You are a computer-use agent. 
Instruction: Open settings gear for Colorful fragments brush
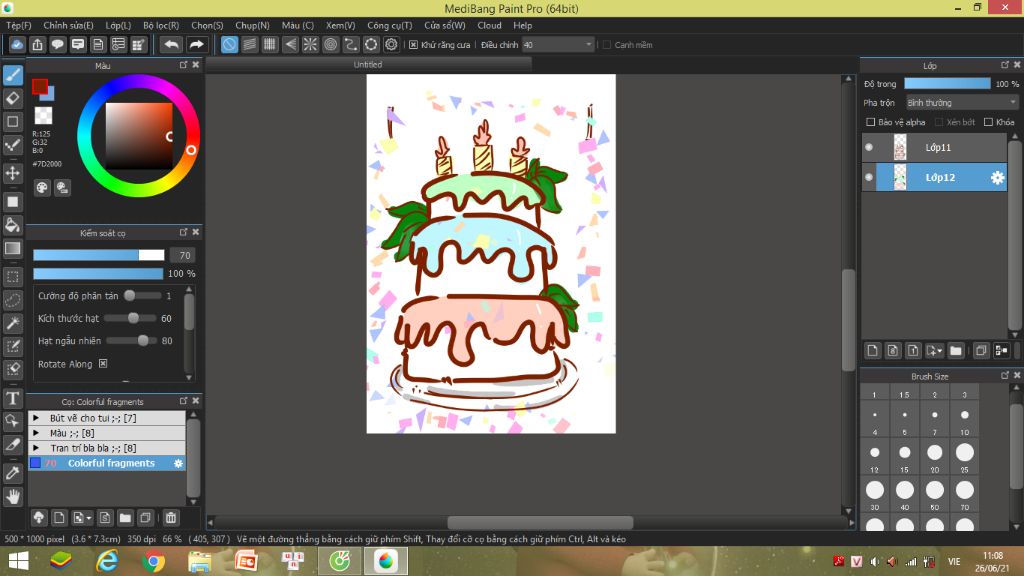pyautogui.click(x=178, y=463)
